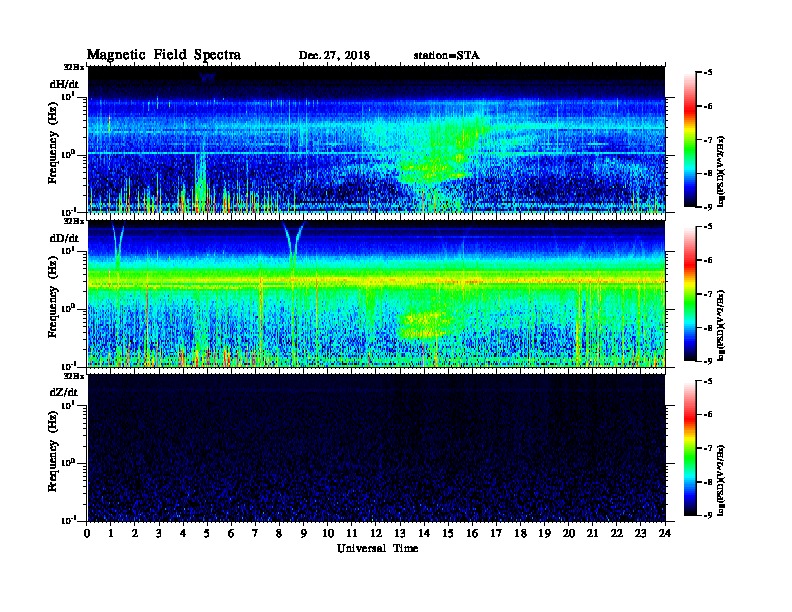792x612 pixels.
Task: Click hour tick label "22" on time axis
Action: 617,533
